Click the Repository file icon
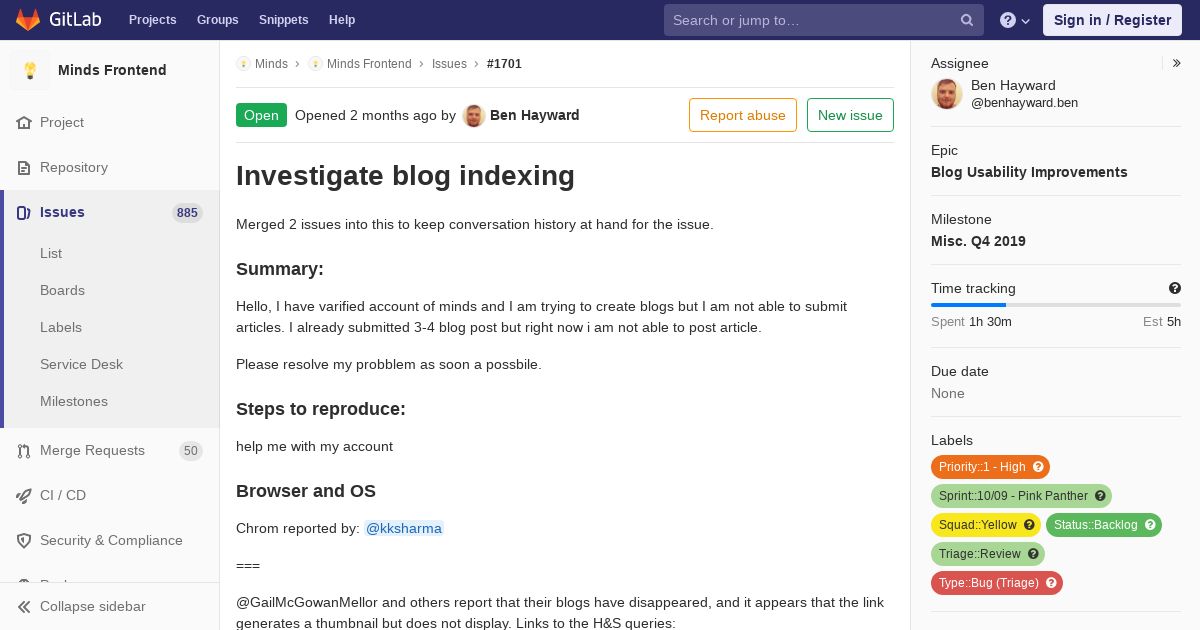This screenshot has height=630, width=1200. pyautogui.click(x=24, y=167)
